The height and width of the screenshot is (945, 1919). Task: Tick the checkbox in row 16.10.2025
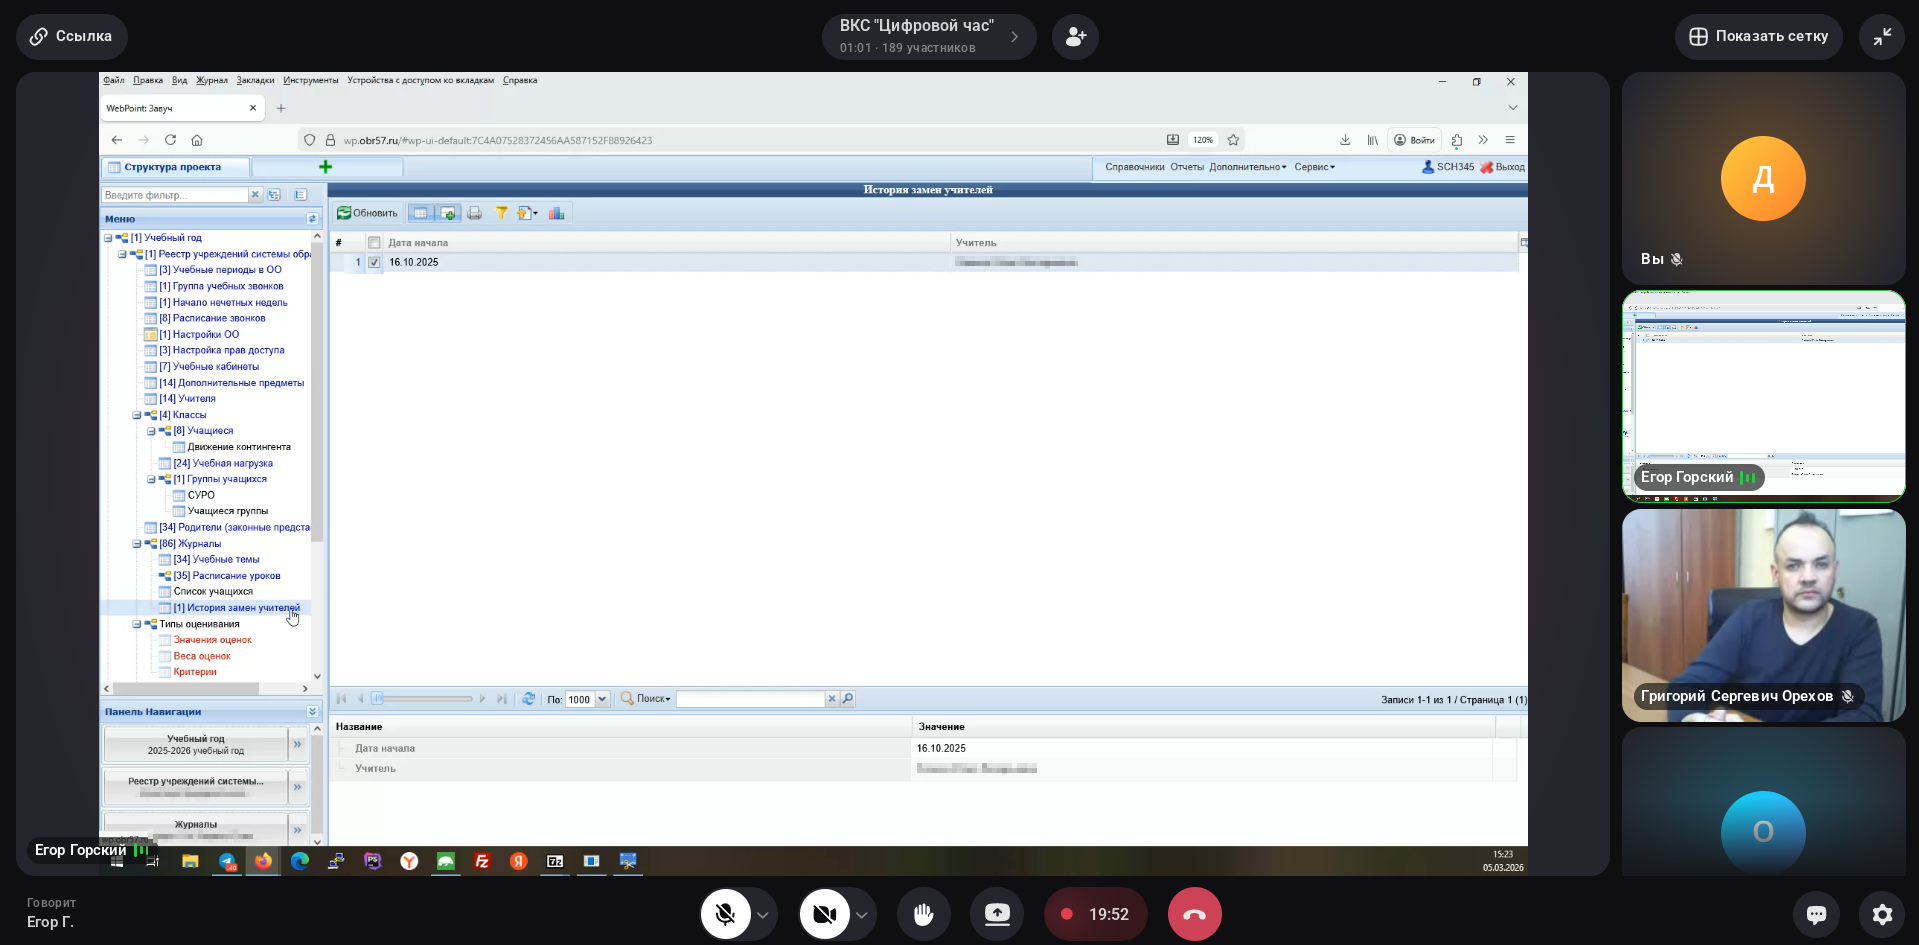[374, 262]
